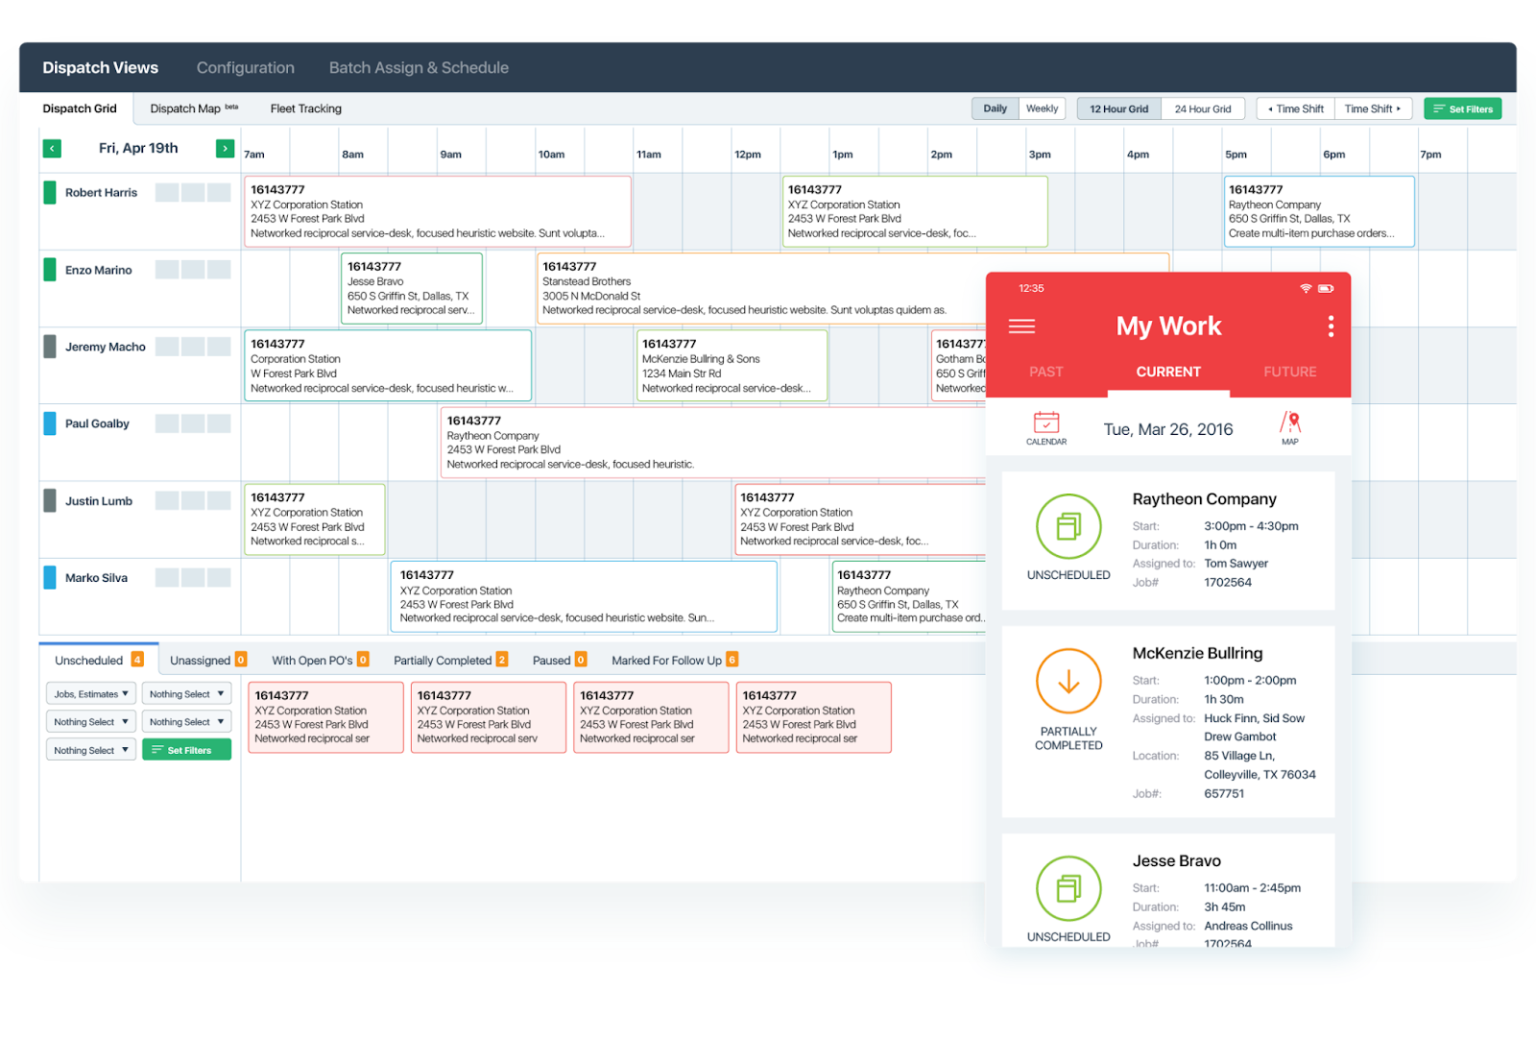Screen dimensions: 1536x1038
Task: Click the previous-day arrow on the date header
Action: pyautogui.click(x=52, y=147)
